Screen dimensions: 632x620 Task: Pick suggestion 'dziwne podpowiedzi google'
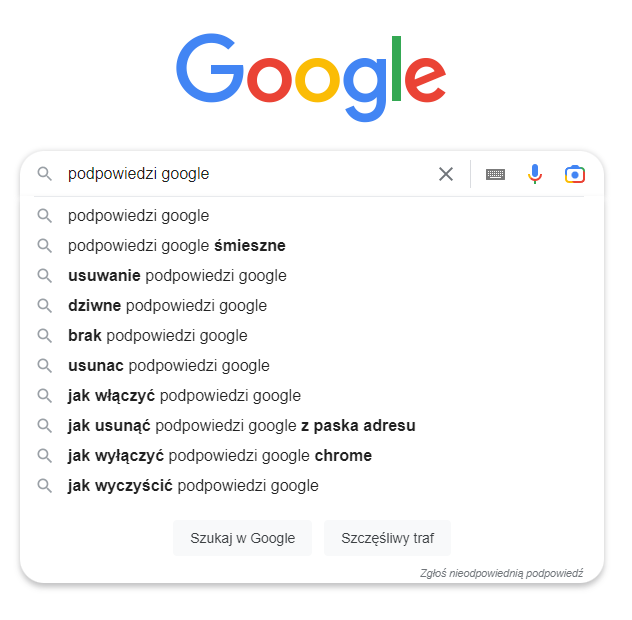[x=167, y=305]
